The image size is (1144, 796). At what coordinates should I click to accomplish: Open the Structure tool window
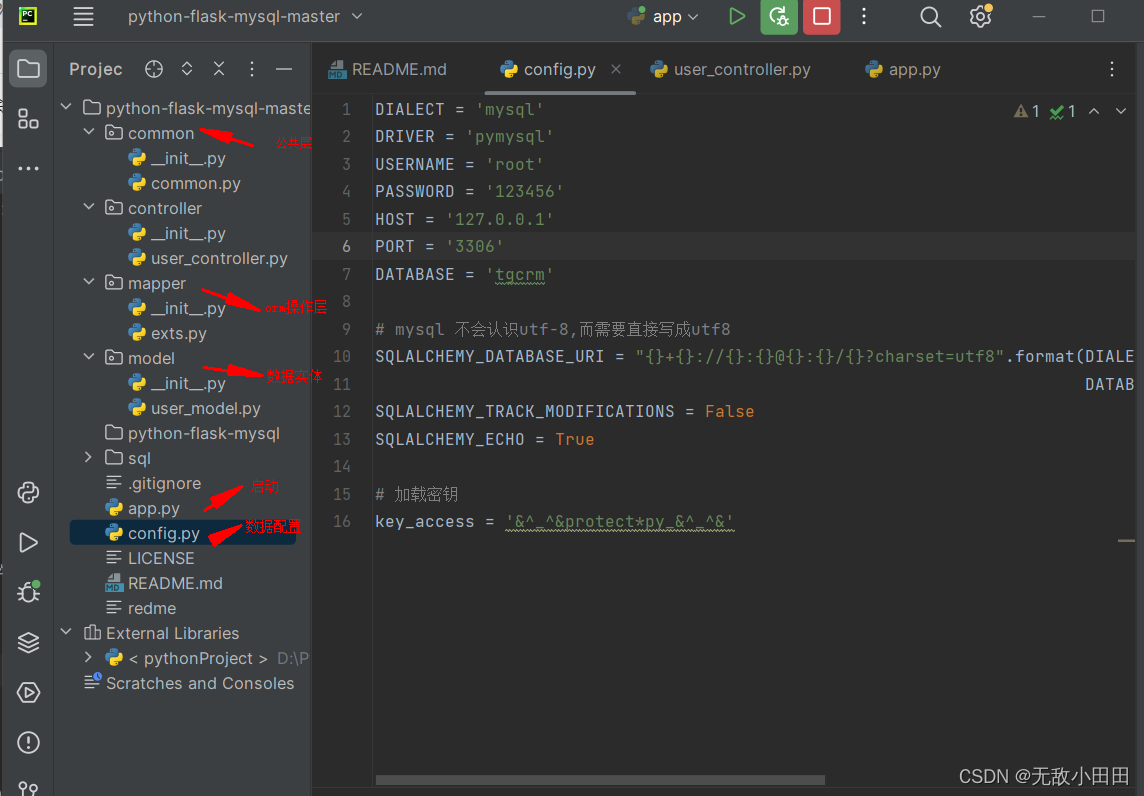(x=27, y=118)
